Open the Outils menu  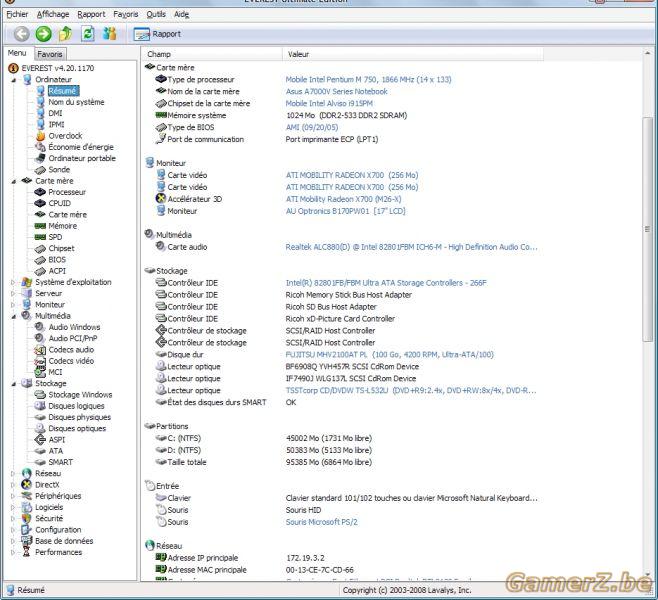[156, 14]
